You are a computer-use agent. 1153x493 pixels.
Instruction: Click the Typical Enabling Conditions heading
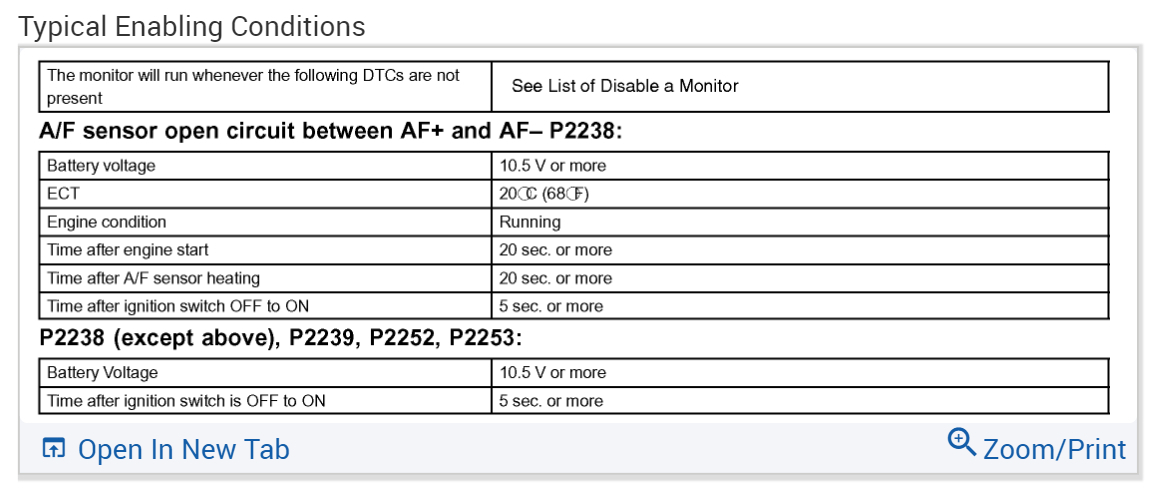tap(192, 26)
